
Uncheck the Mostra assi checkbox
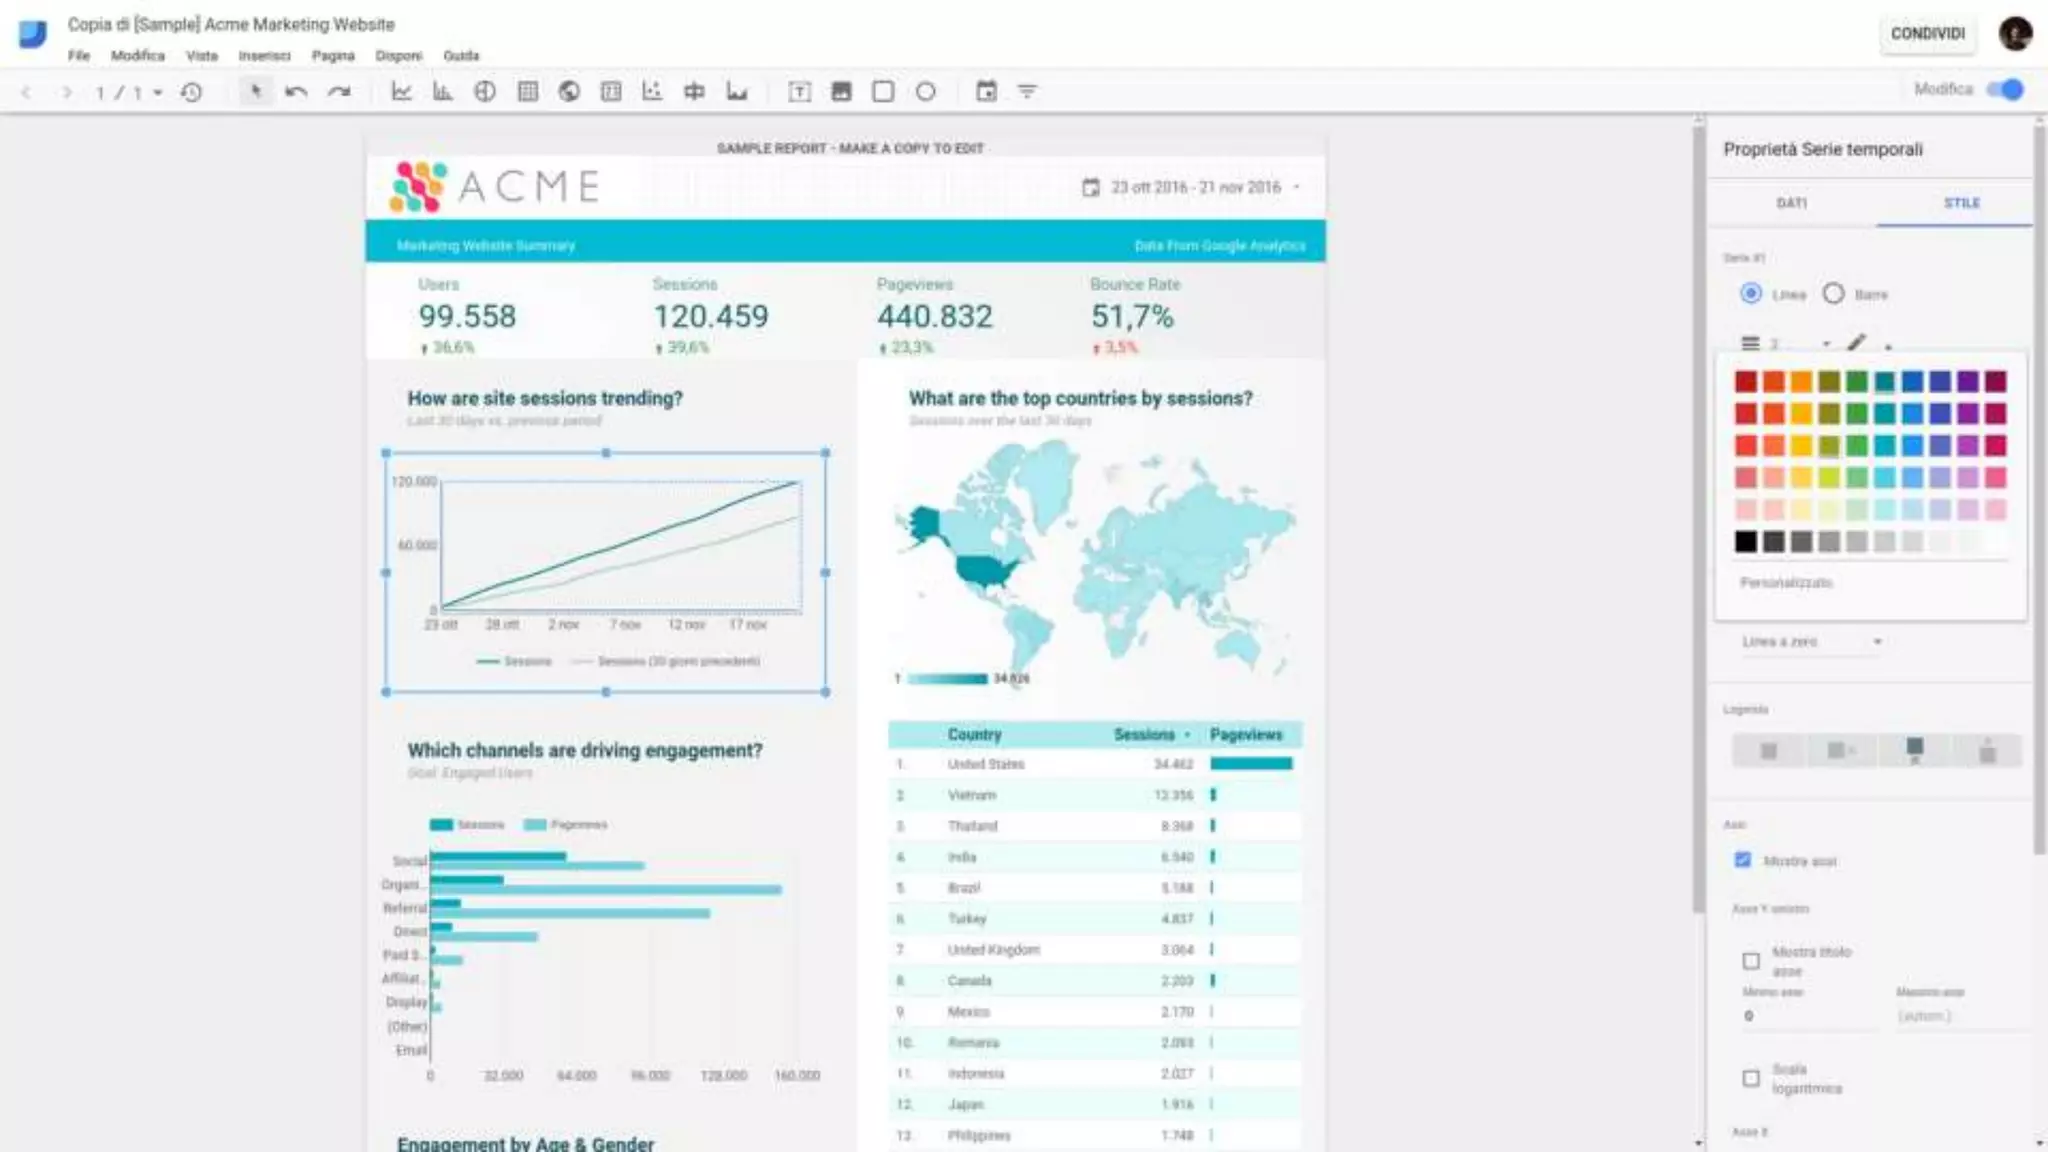click(1743, 860)
